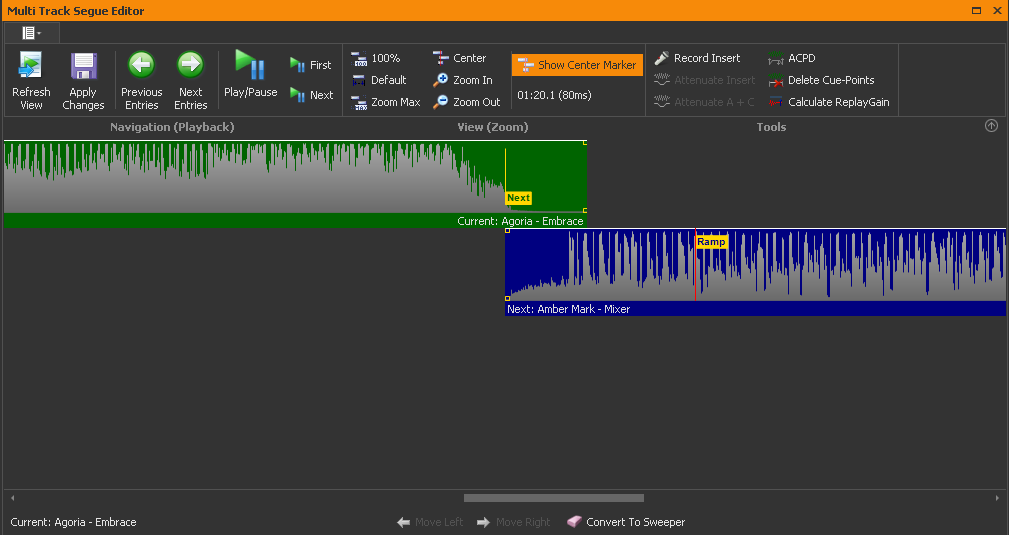Zoom Out on the waveform
Viewport: 1009px width, 535px height.
[x=467, y=102]
